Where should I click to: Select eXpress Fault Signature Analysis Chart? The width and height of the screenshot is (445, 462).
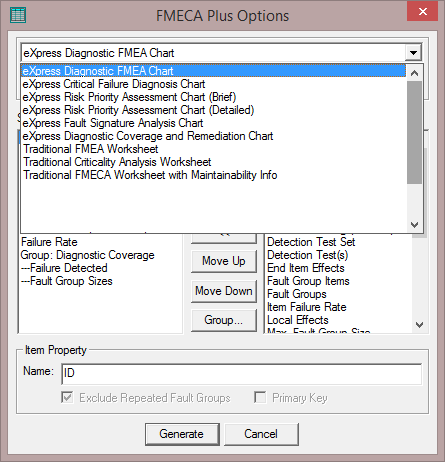[x=113, y=123]
